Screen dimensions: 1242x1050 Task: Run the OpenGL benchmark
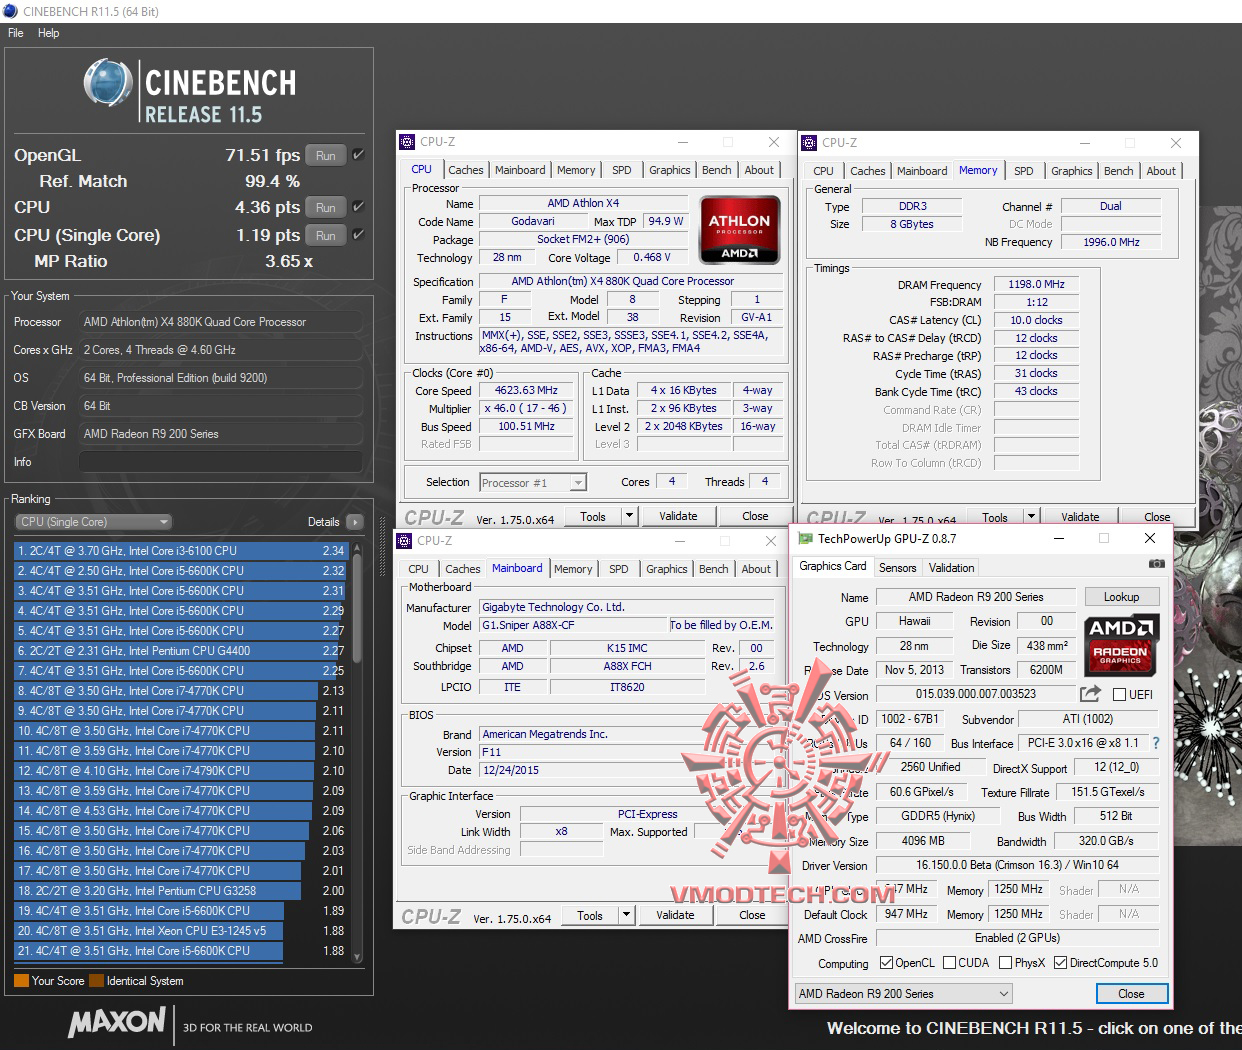point(326,155)
